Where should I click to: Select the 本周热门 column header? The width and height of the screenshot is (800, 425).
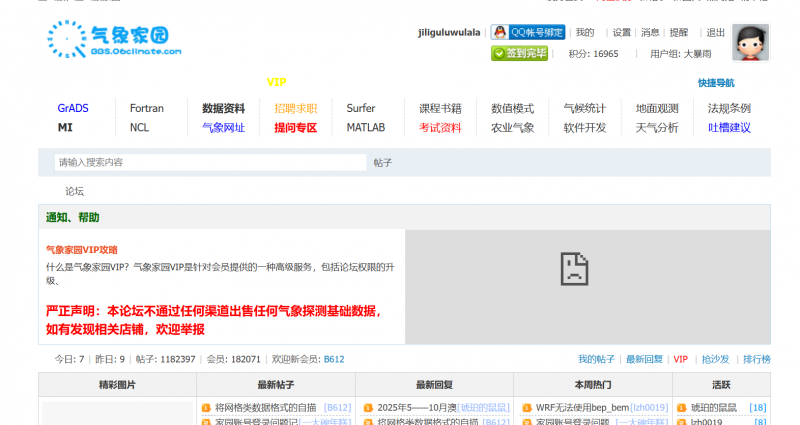click(x=593, y=384)
